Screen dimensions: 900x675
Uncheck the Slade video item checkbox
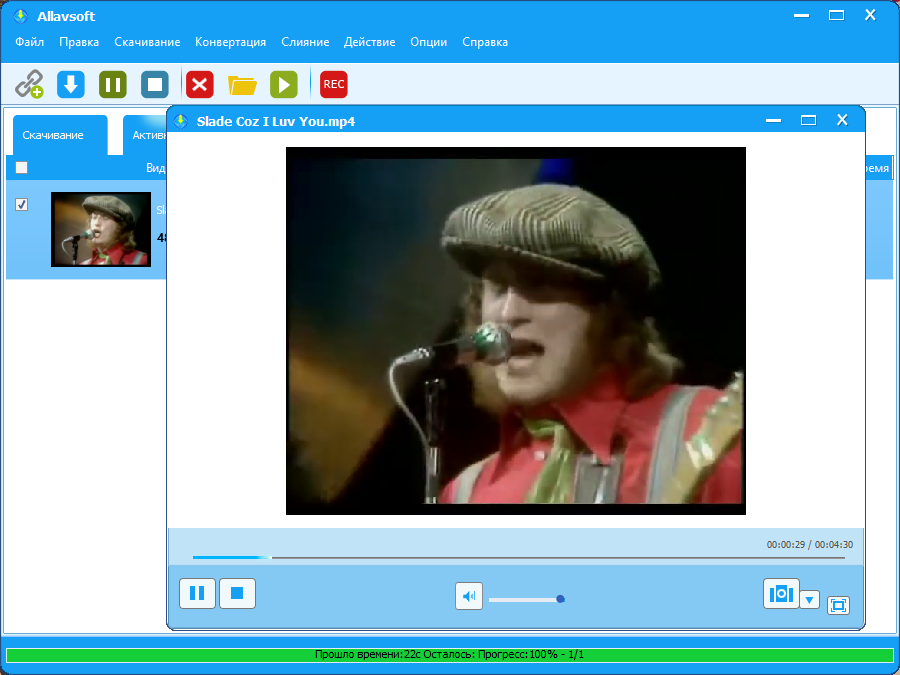coord(21,204)
